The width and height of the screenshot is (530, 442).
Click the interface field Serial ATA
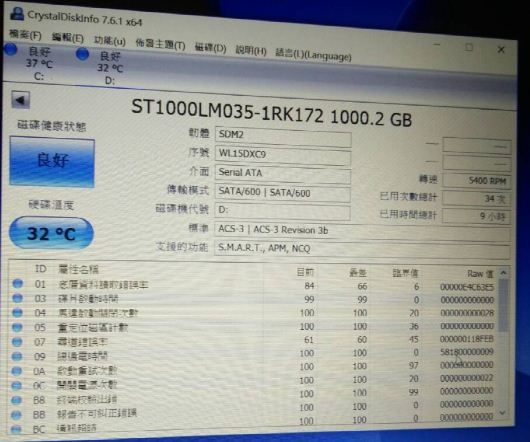click(283, 174)
